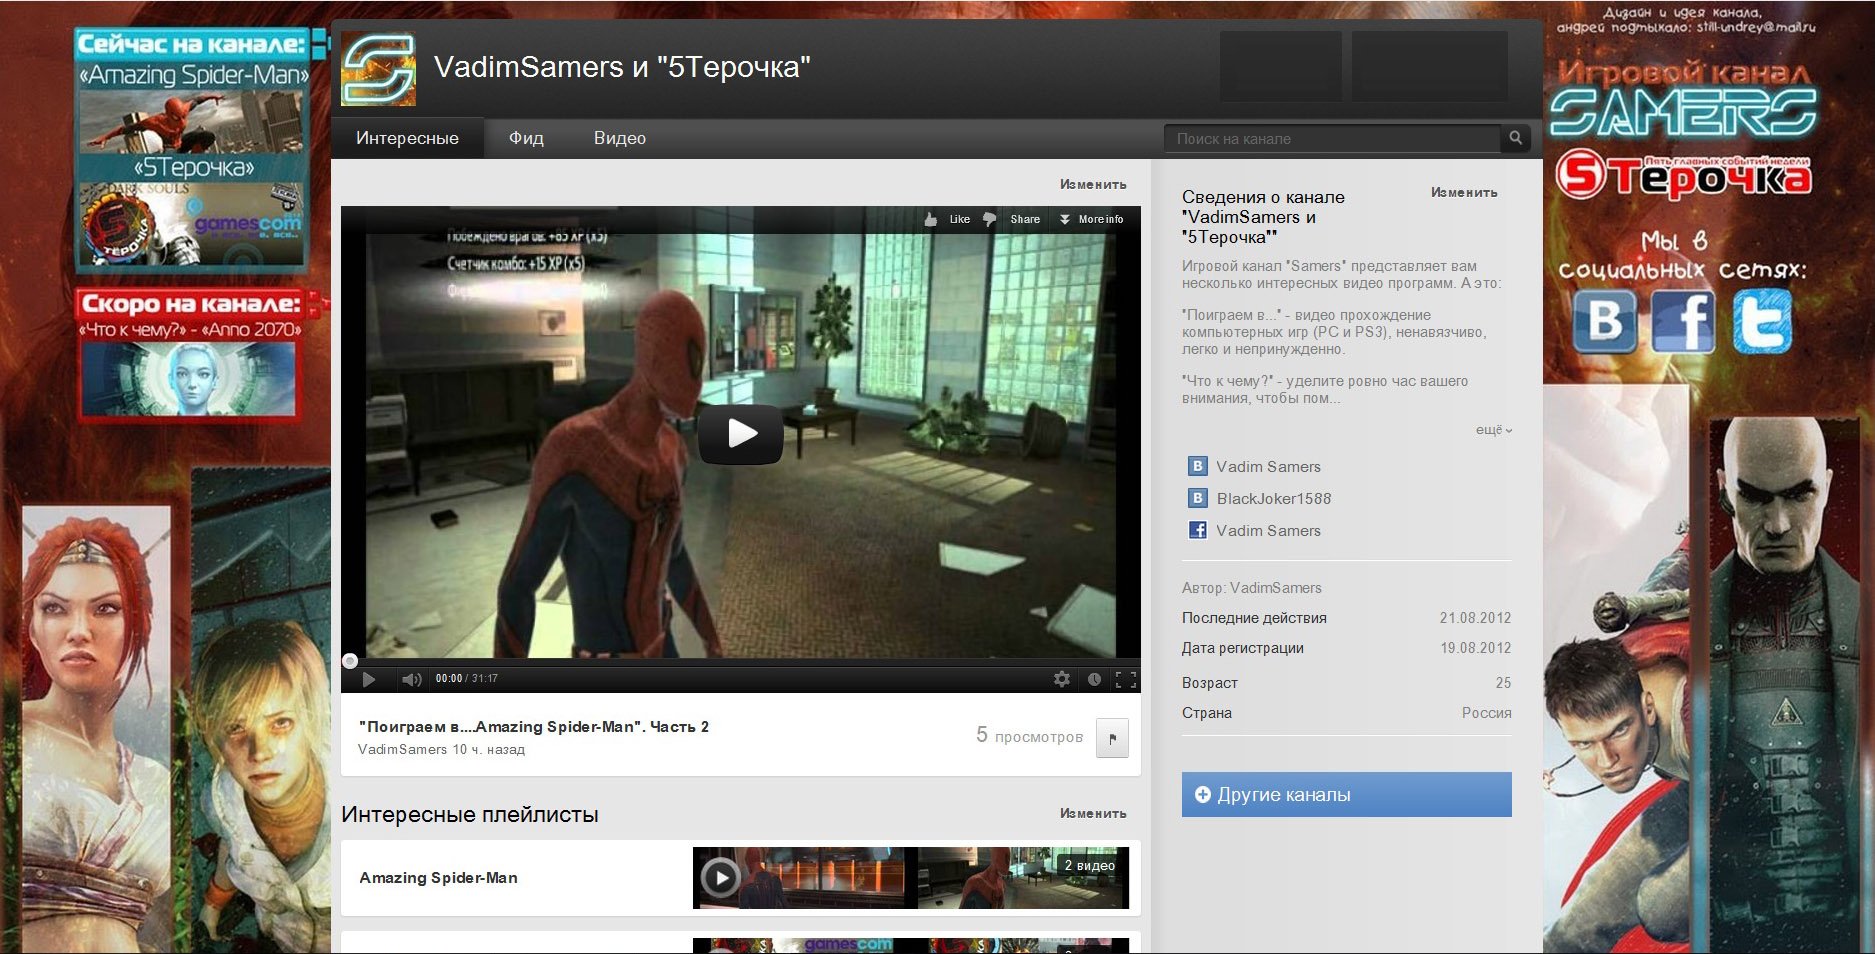Image resolution: width=1875 pixels, height=954 pixels.
Task: Dislike the video with thumbs-down icon
Action: (x=989, y=219)
